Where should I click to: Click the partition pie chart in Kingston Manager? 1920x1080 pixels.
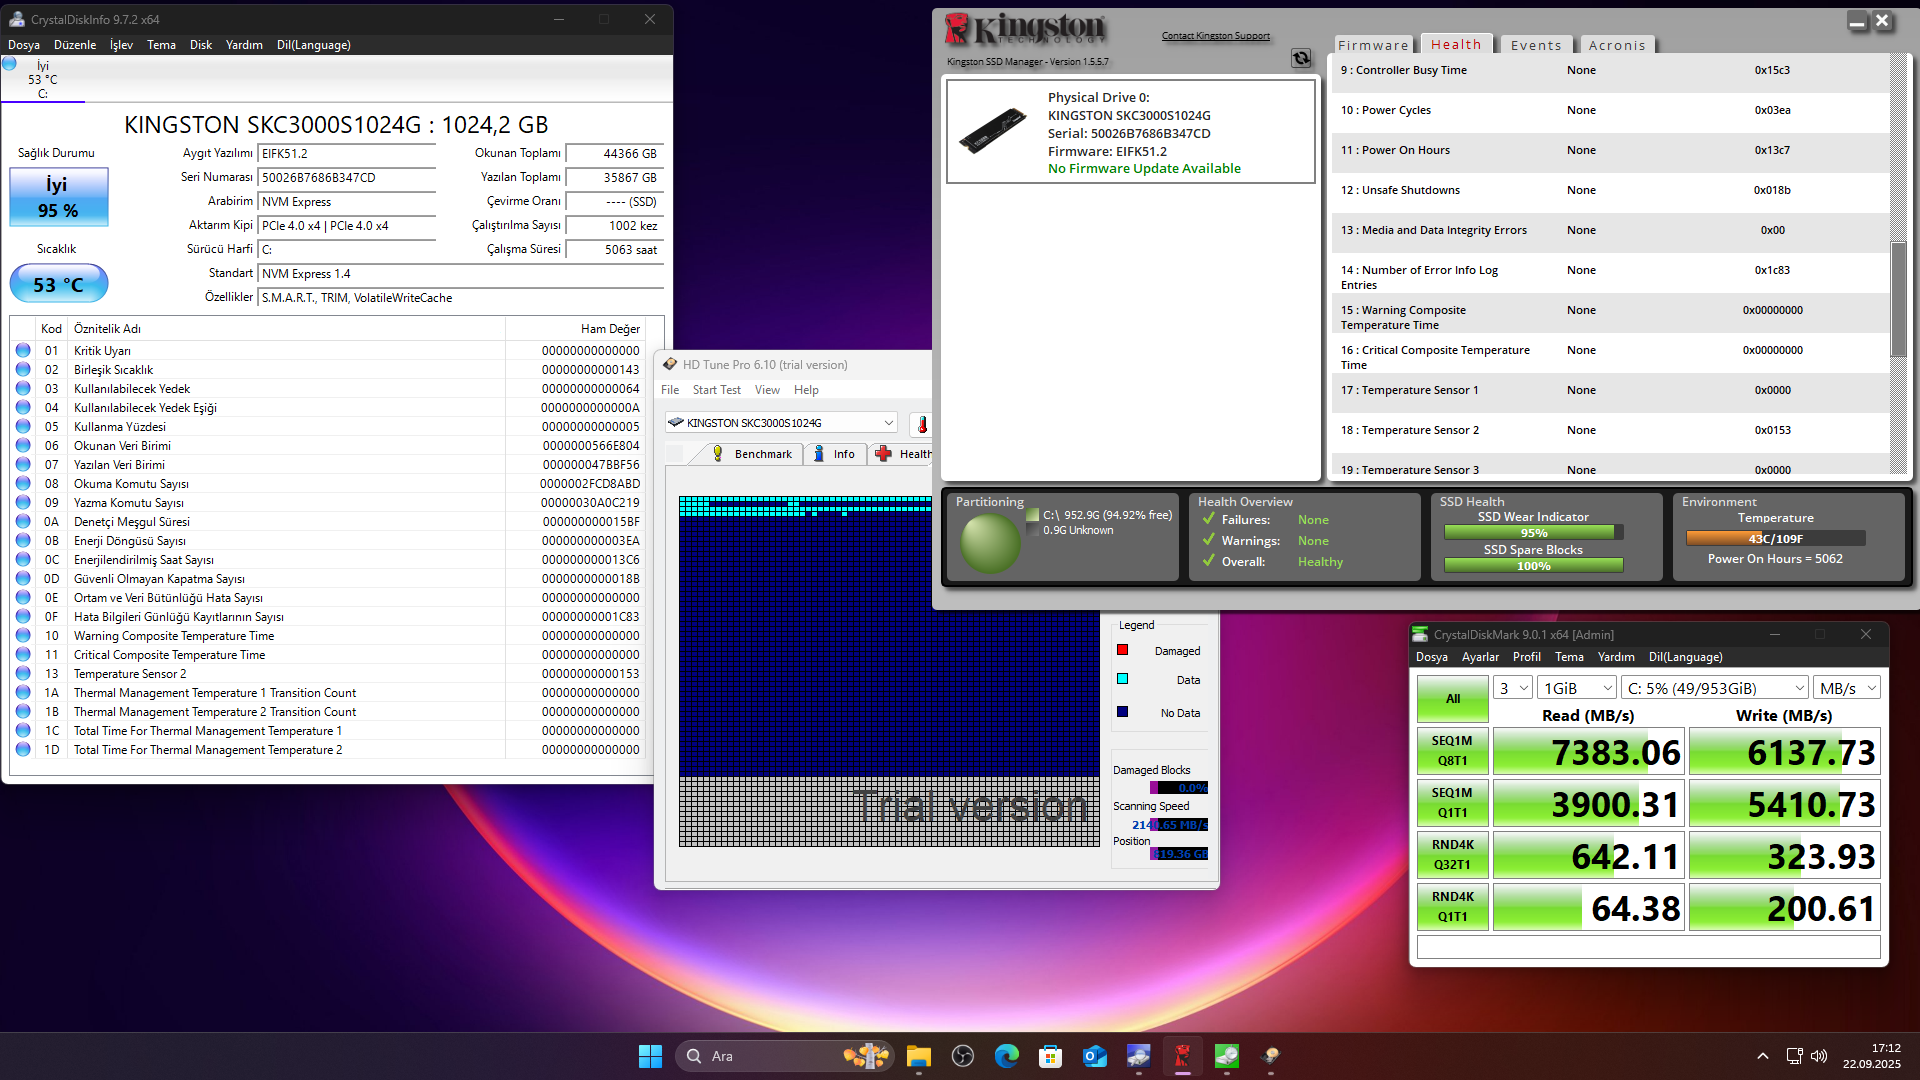(990, 543)
